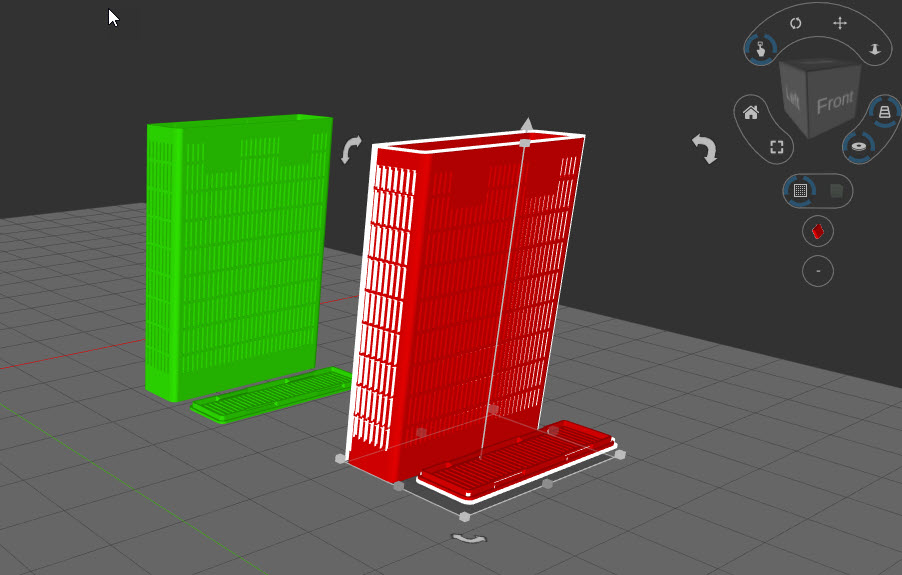This screenshot has width=902, height=575.
Task: Activate the pan view cross-arrows tool
Action: (840, 23)
